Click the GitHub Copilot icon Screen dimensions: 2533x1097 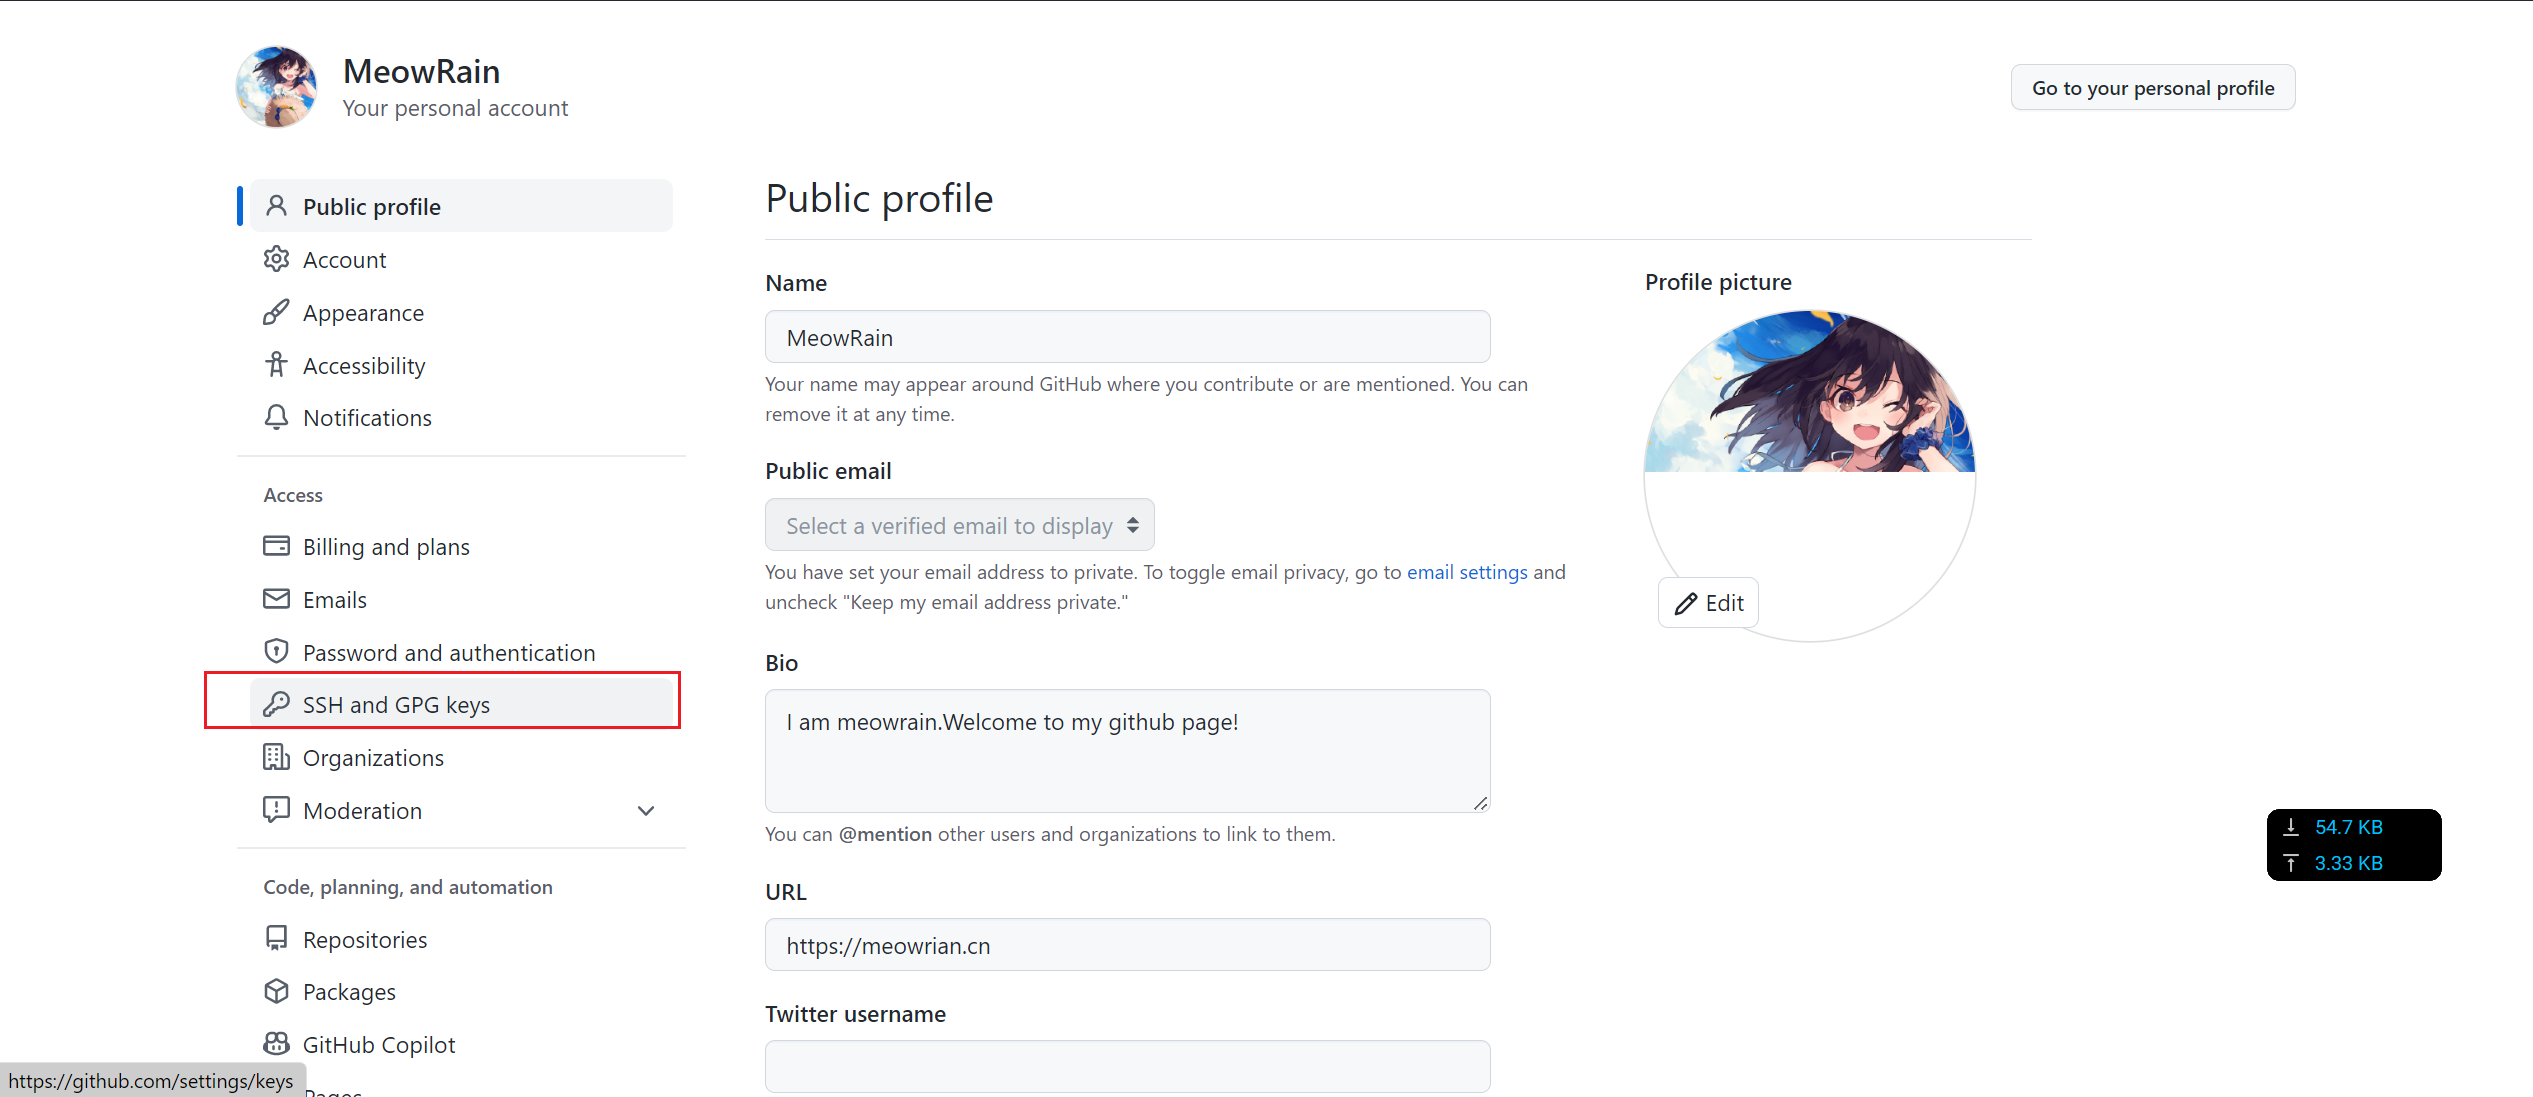pos(276,1044)
